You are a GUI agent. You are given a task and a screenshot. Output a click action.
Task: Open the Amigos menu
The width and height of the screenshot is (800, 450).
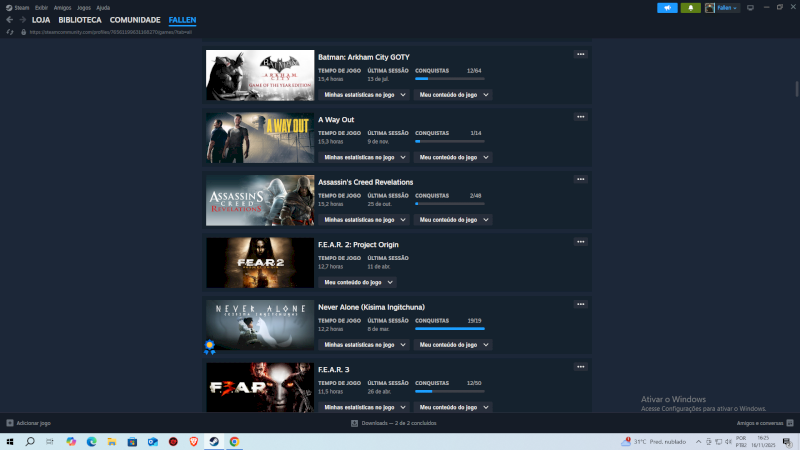62,8
